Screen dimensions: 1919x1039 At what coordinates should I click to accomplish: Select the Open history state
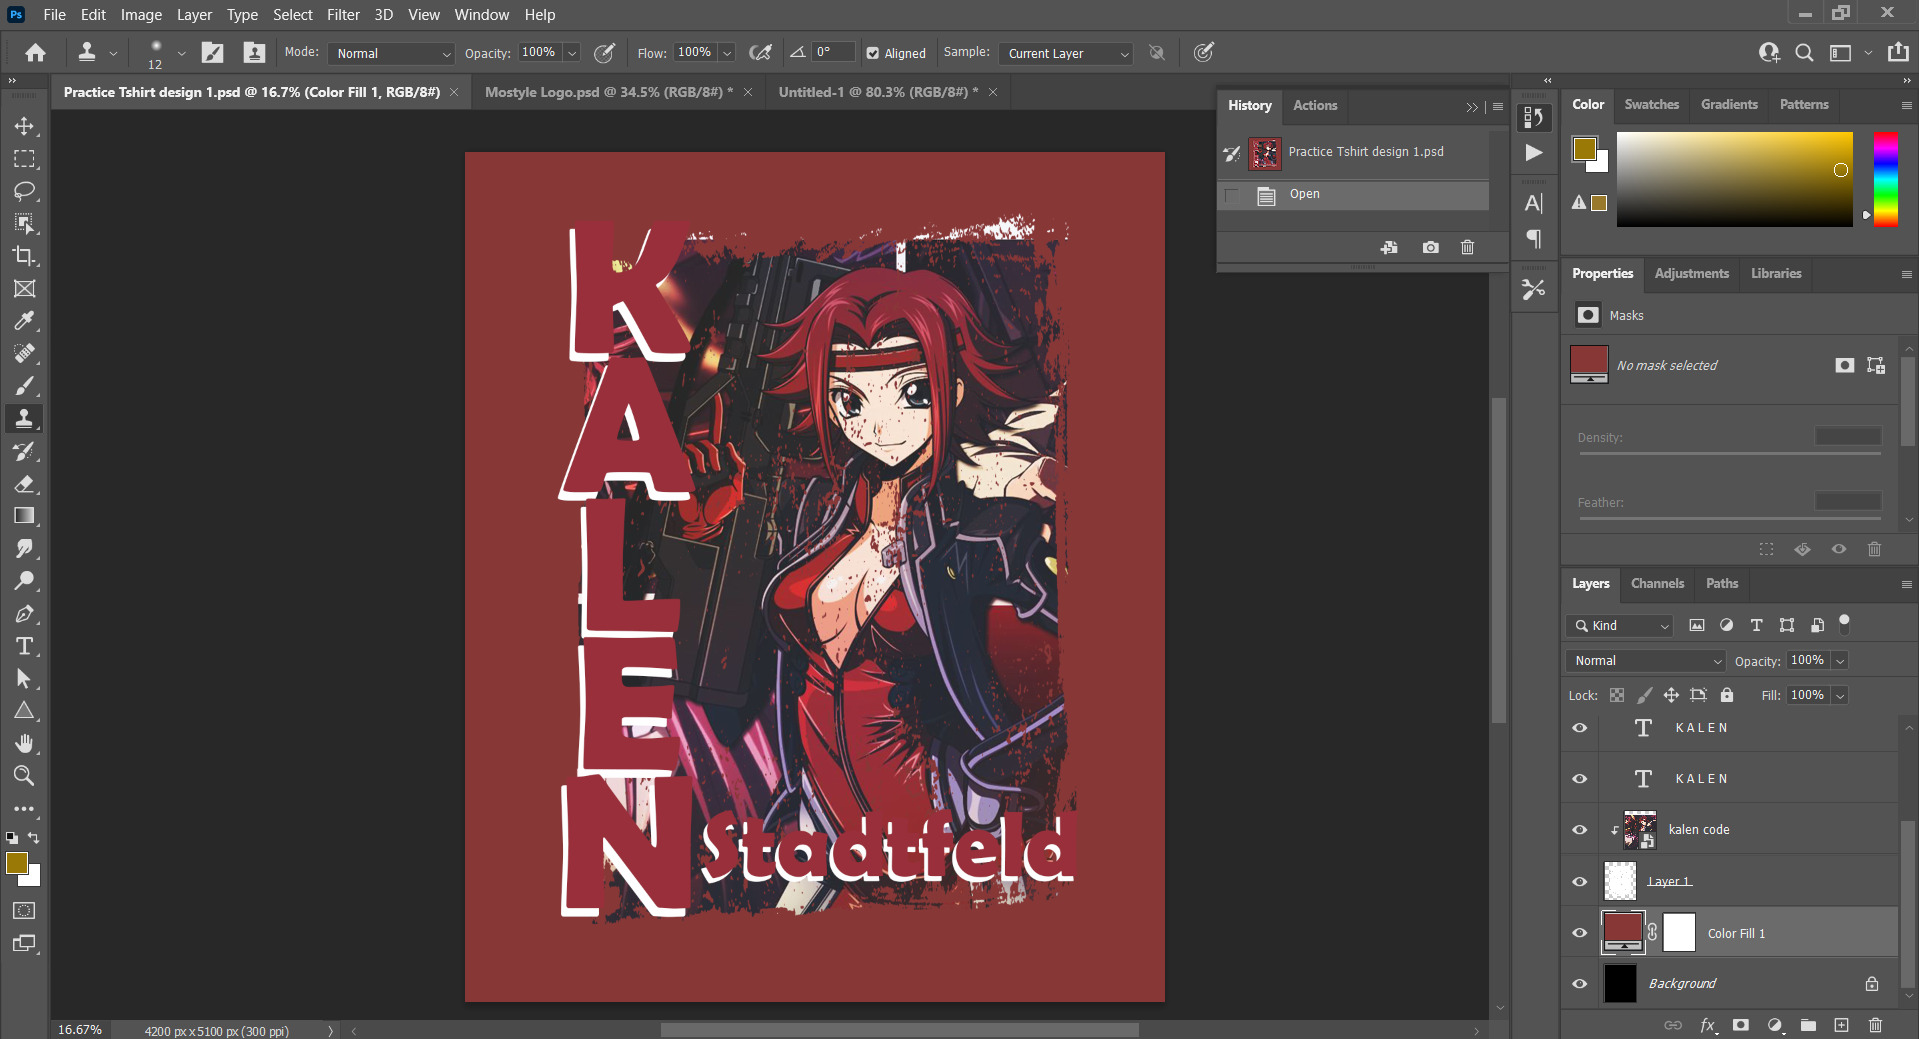click(1304, 194)
